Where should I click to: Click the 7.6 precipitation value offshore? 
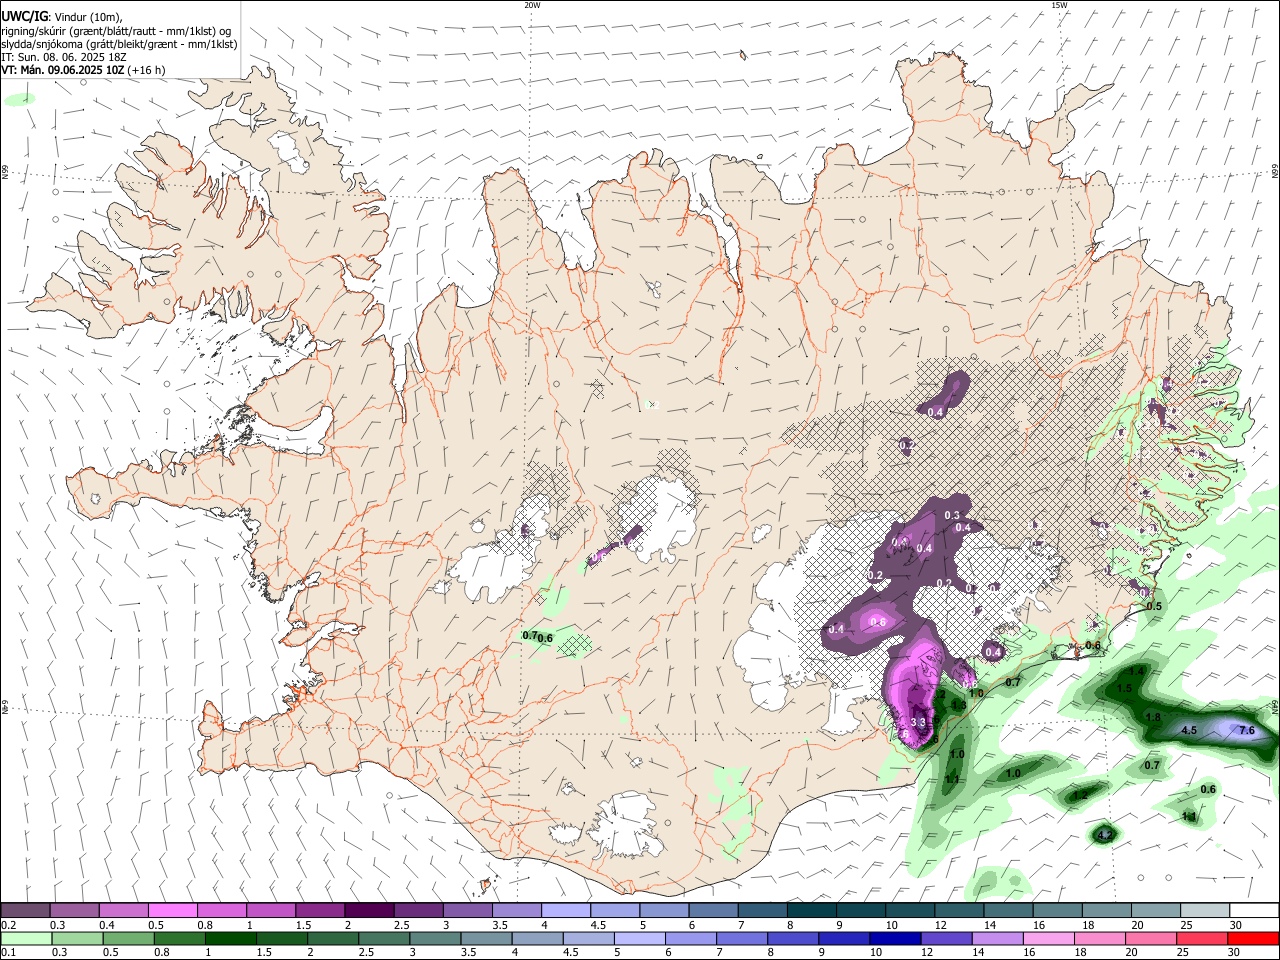tap(1246, 731)
